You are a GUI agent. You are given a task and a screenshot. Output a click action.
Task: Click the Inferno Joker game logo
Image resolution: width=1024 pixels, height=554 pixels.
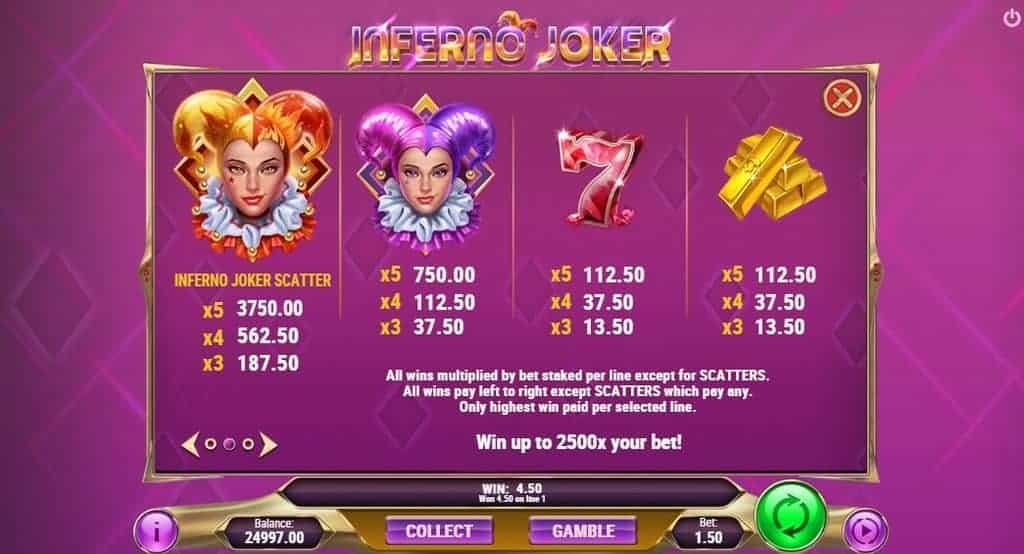click(x=510, y=41)
